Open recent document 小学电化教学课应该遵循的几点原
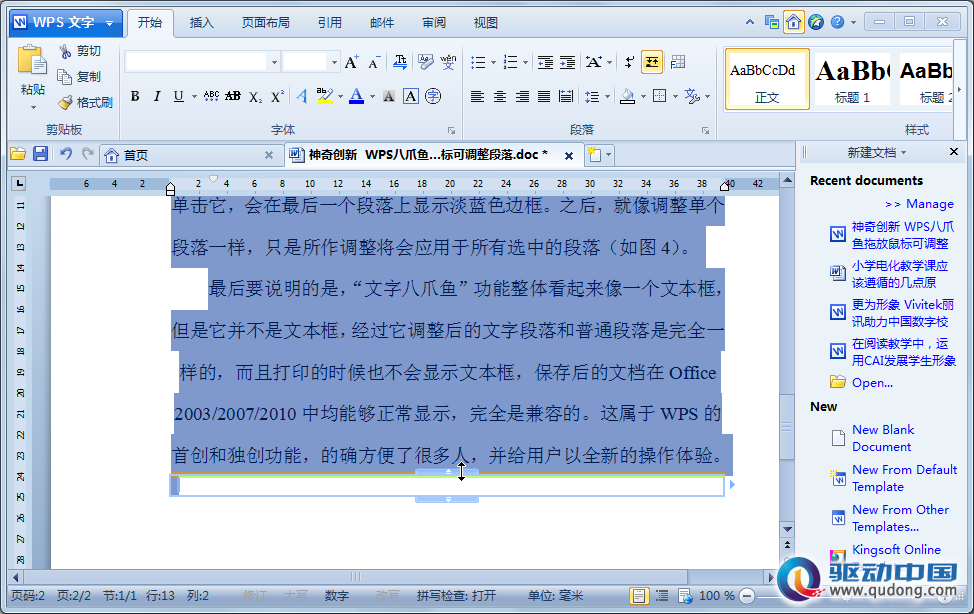 tap(899, 274)
